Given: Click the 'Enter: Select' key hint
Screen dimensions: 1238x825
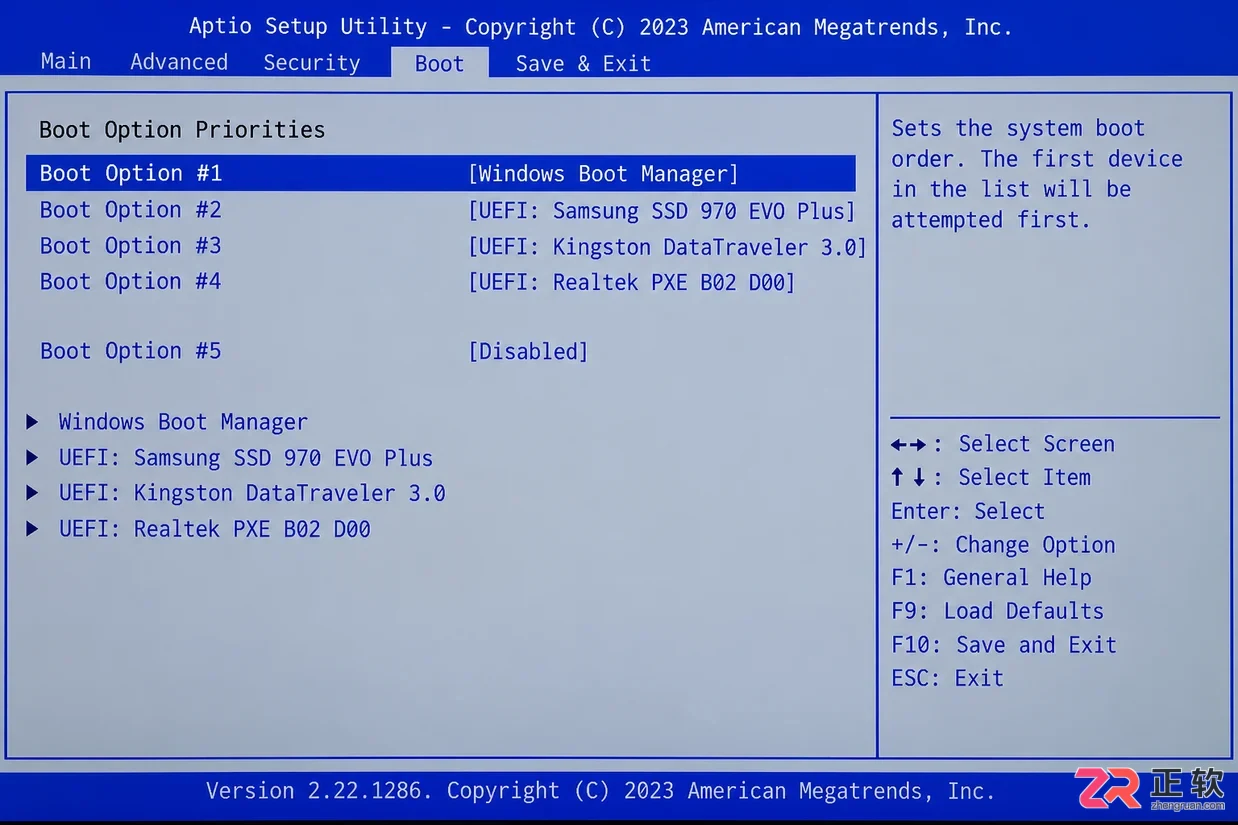Looking at the screenshot, I should [x=968, y=511].
